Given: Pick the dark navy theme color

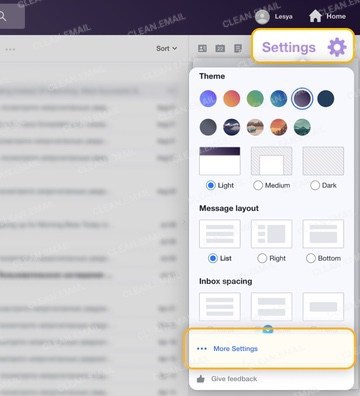Looking at the screenshot, I should (326, 99).
